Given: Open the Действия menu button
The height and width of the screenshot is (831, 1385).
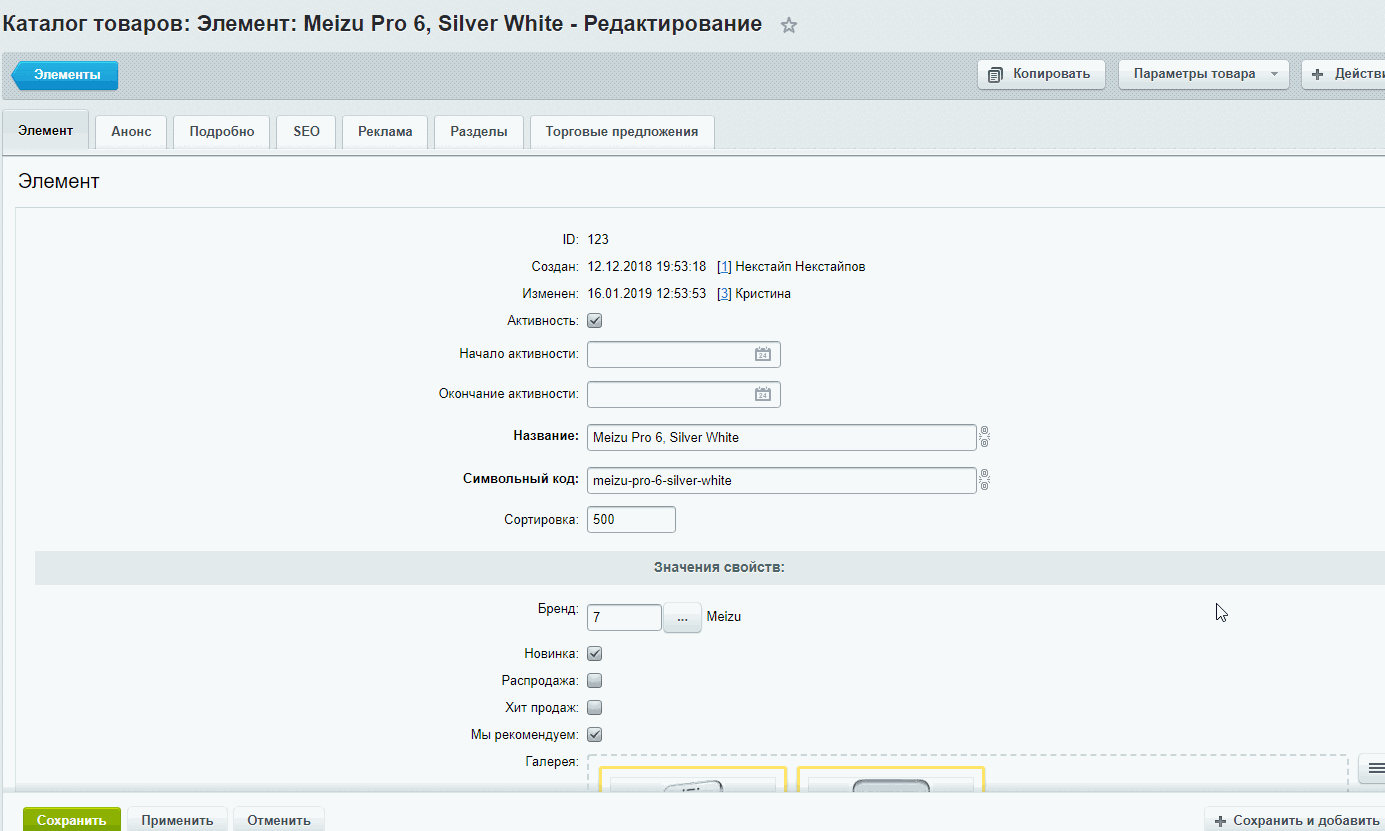Looking at the screenshot, I should (1343, 74).
